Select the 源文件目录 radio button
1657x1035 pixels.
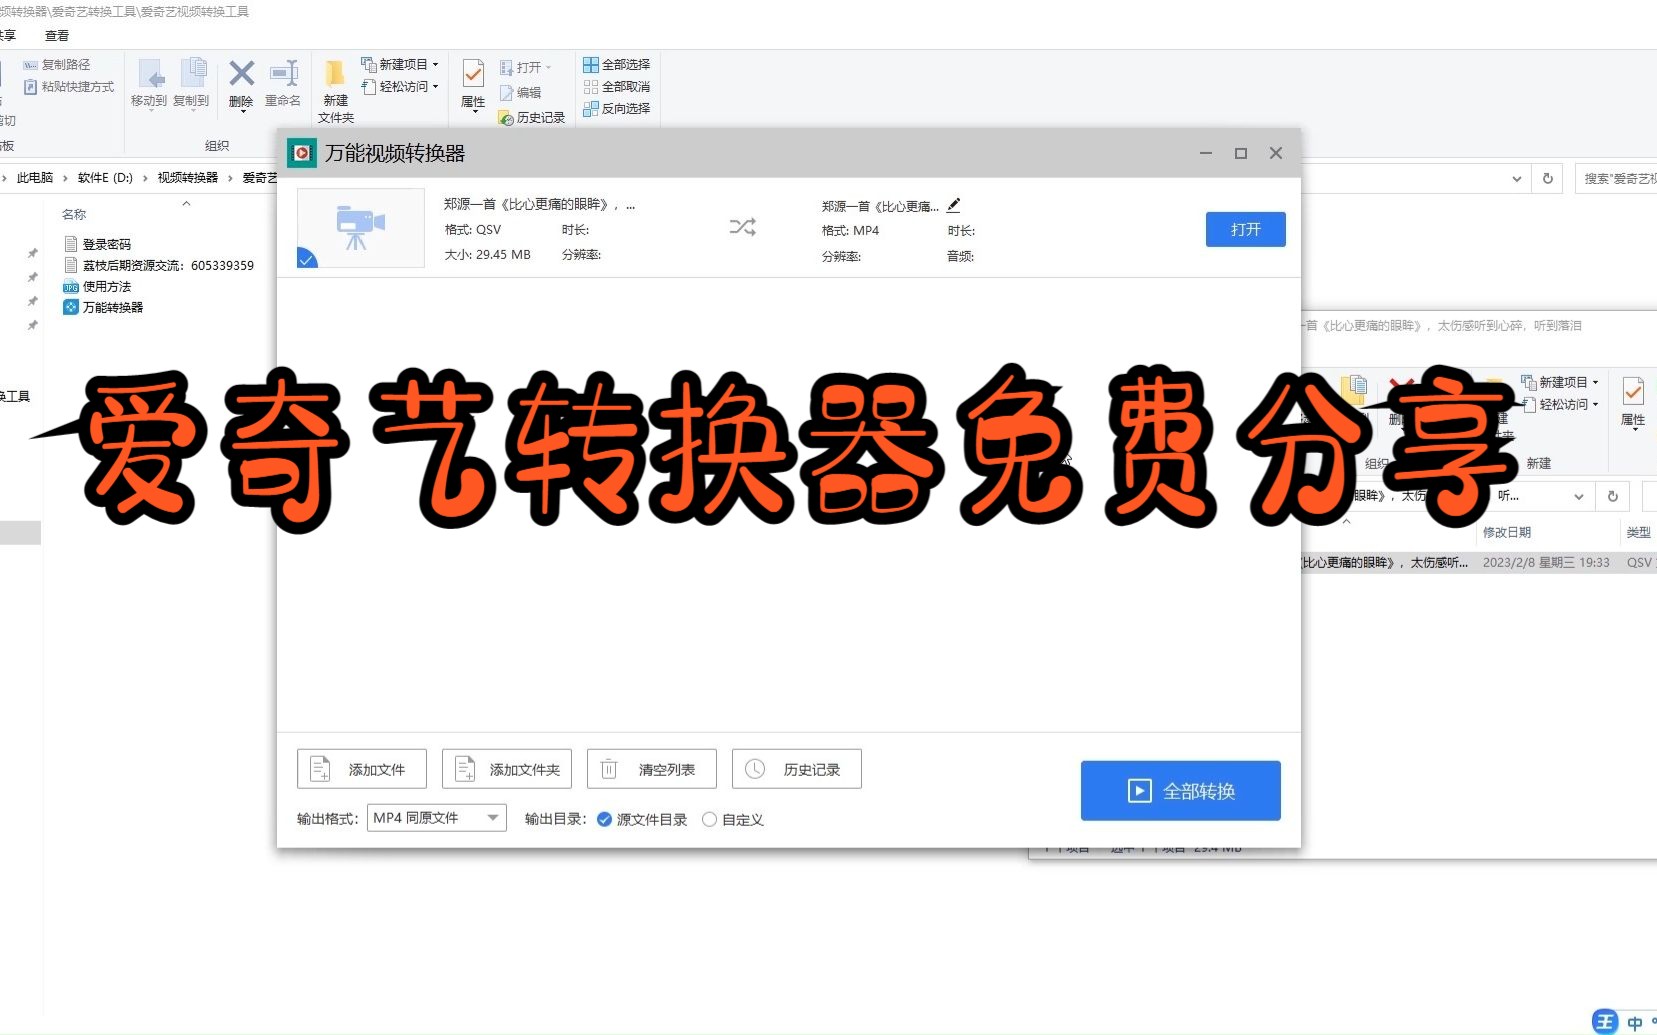[604, 819]
